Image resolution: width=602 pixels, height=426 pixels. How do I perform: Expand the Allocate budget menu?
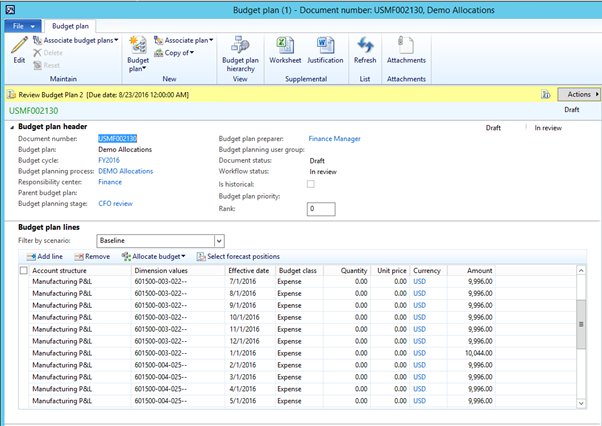point(156,257)
